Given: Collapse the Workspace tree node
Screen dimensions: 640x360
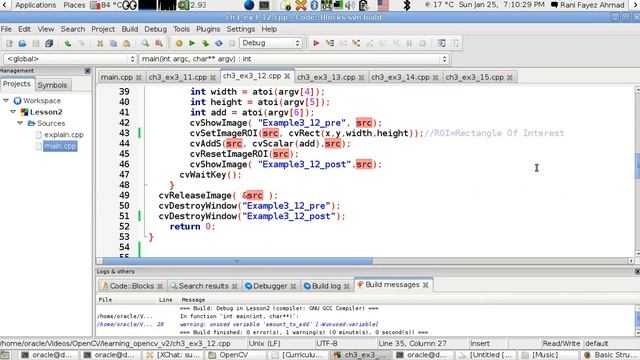Looking at the screenshot, I should [6, 100].
